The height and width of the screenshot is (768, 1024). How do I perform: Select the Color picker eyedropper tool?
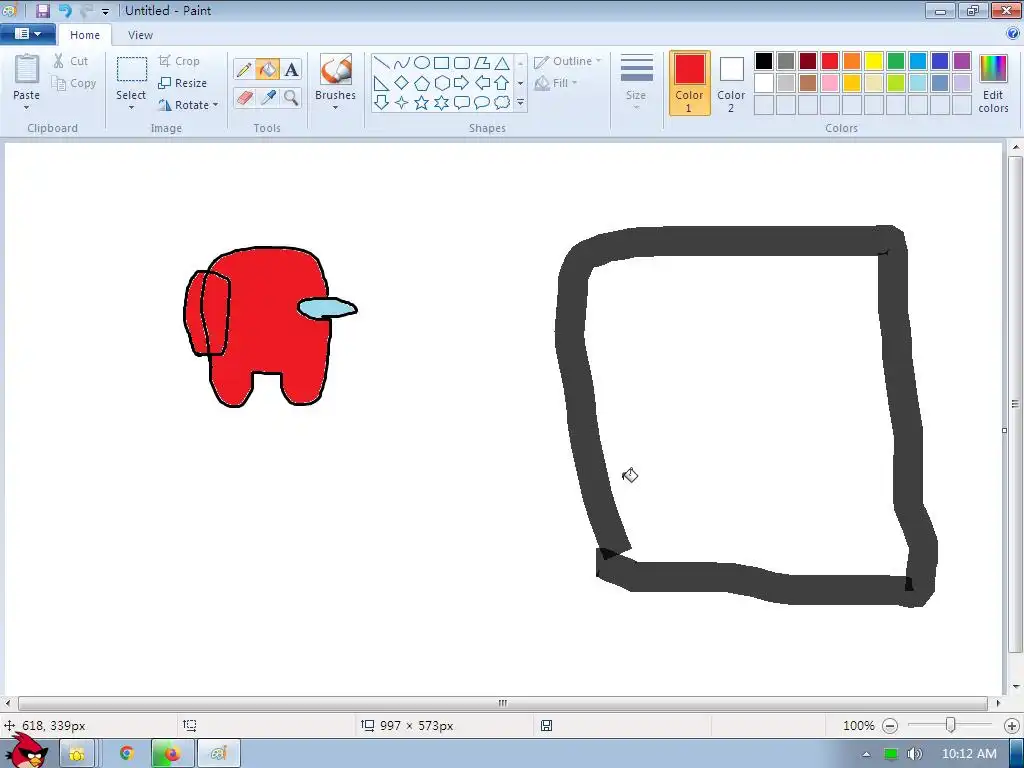click(x=268, y=98)
